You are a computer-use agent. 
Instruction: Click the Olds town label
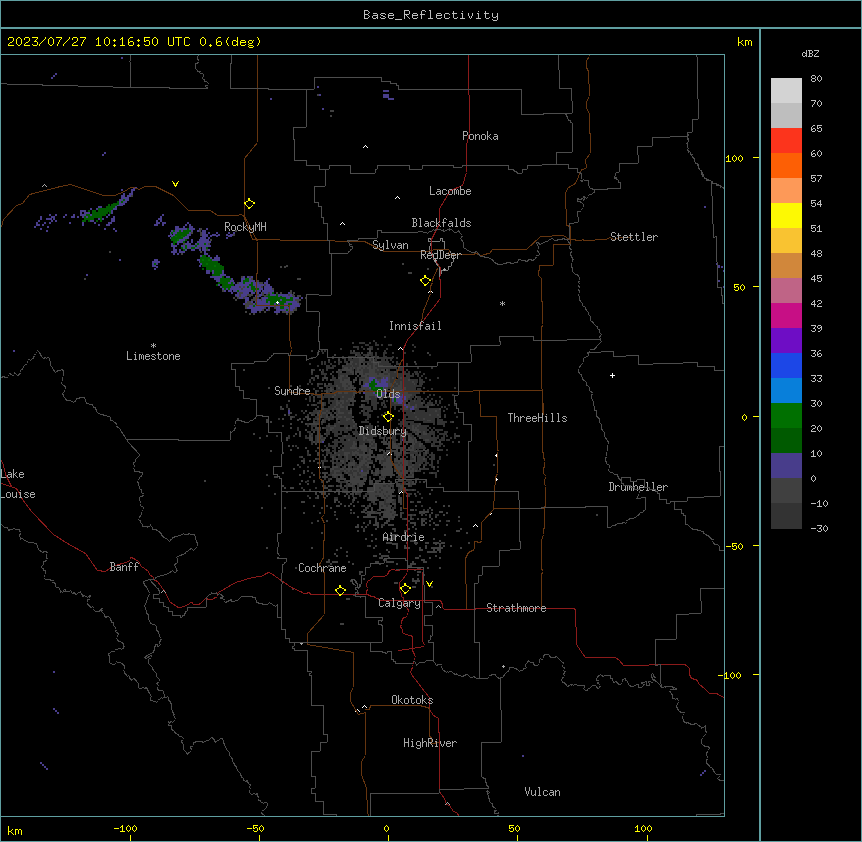click(x=388, y=394)
